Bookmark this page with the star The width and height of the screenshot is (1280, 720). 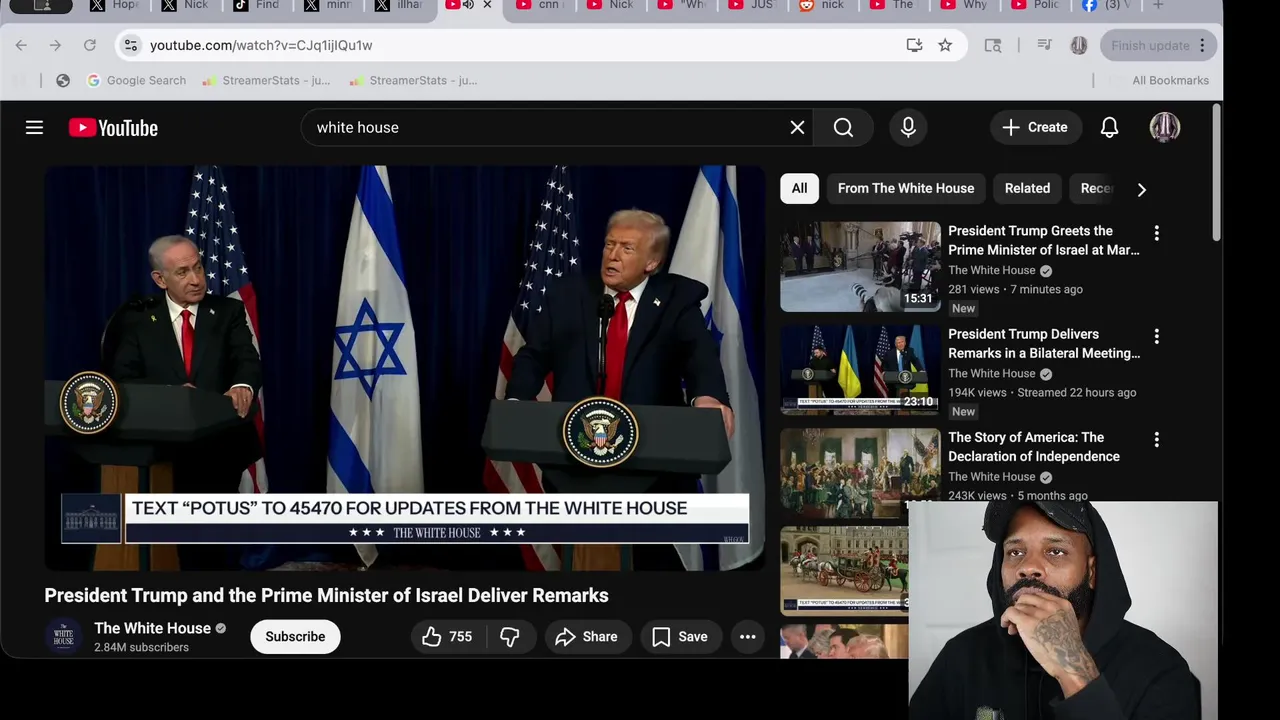coord(945,45)
